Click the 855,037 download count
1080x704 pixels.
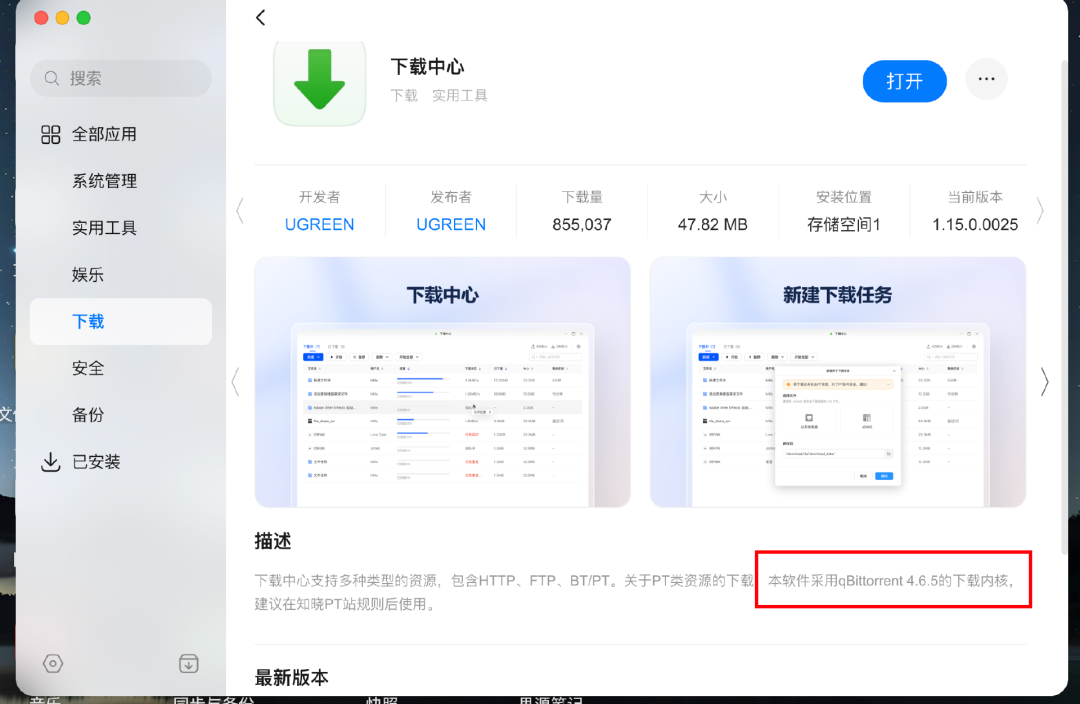point(581,225)
